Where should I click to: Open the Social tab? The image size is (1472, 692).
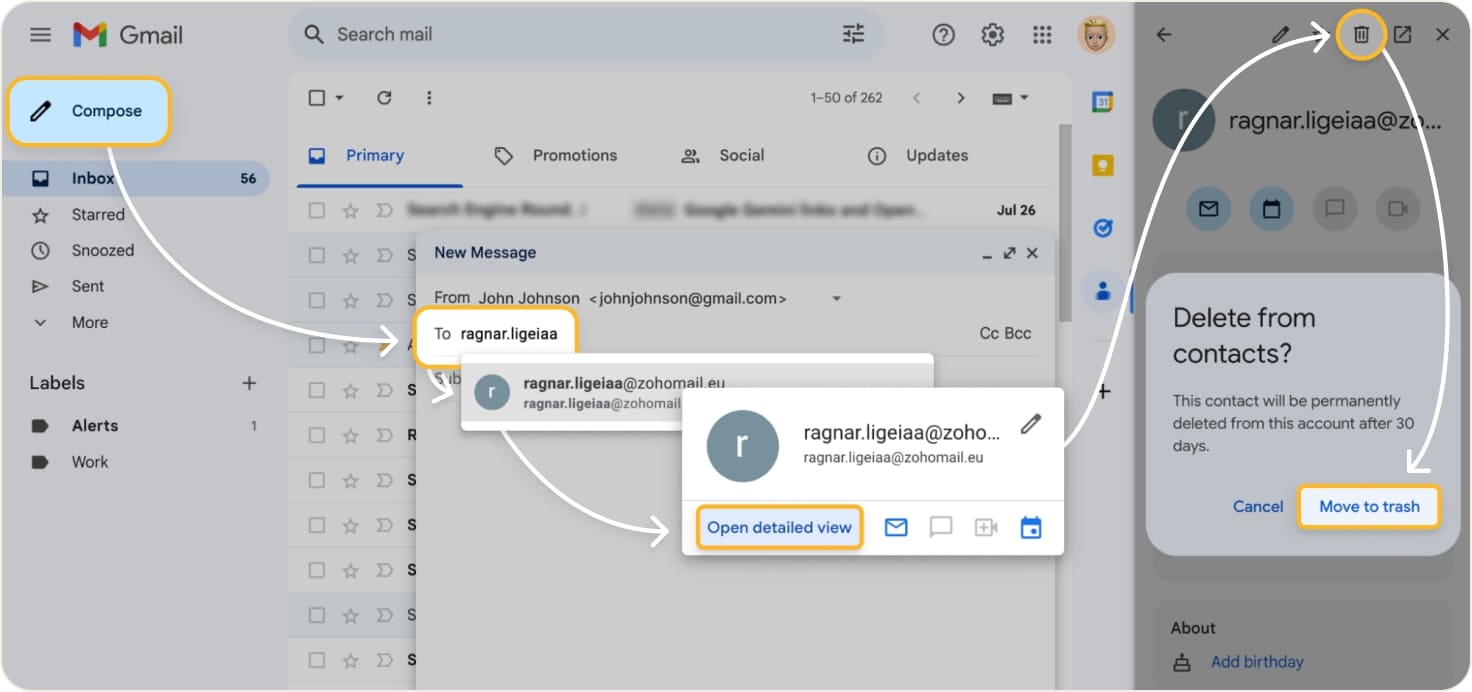coord(741,155)
